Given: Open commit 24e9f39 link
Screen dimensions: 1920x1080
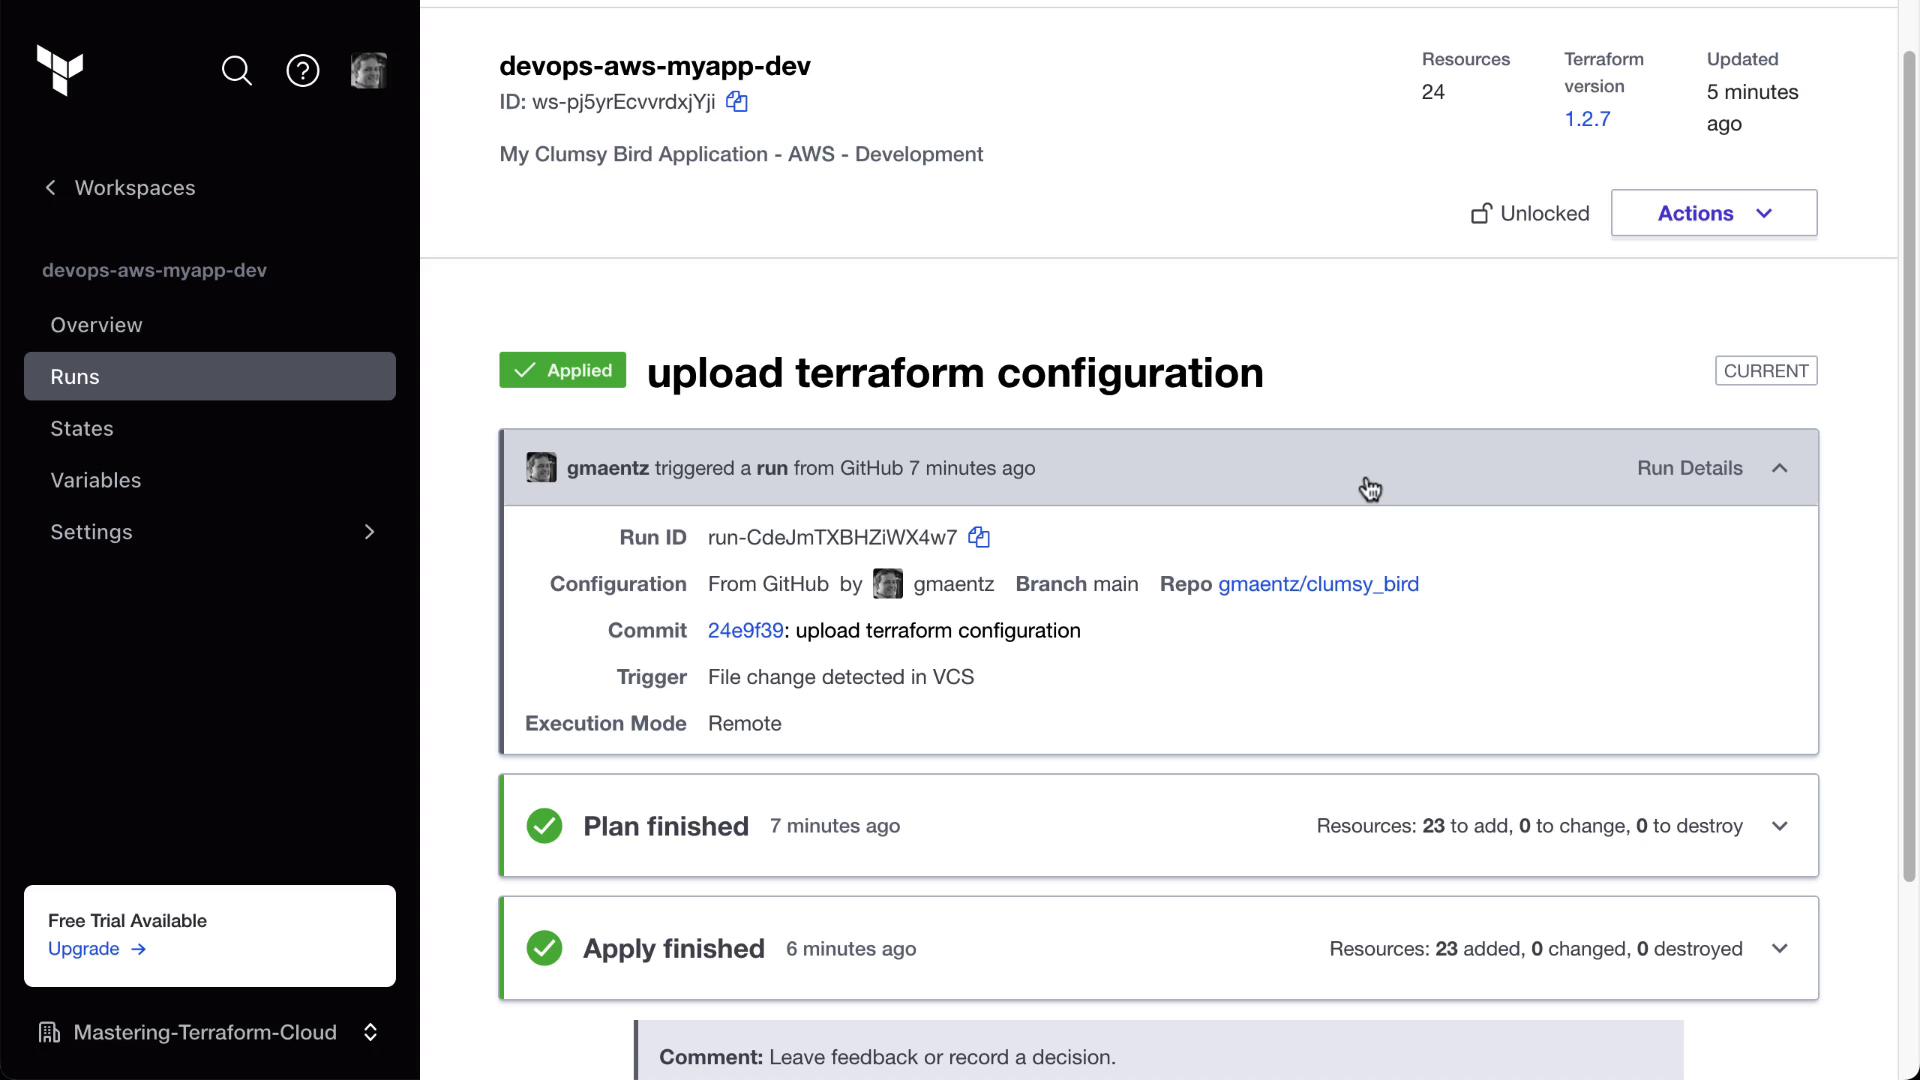Looking at the screenshot, I should 745,631.
